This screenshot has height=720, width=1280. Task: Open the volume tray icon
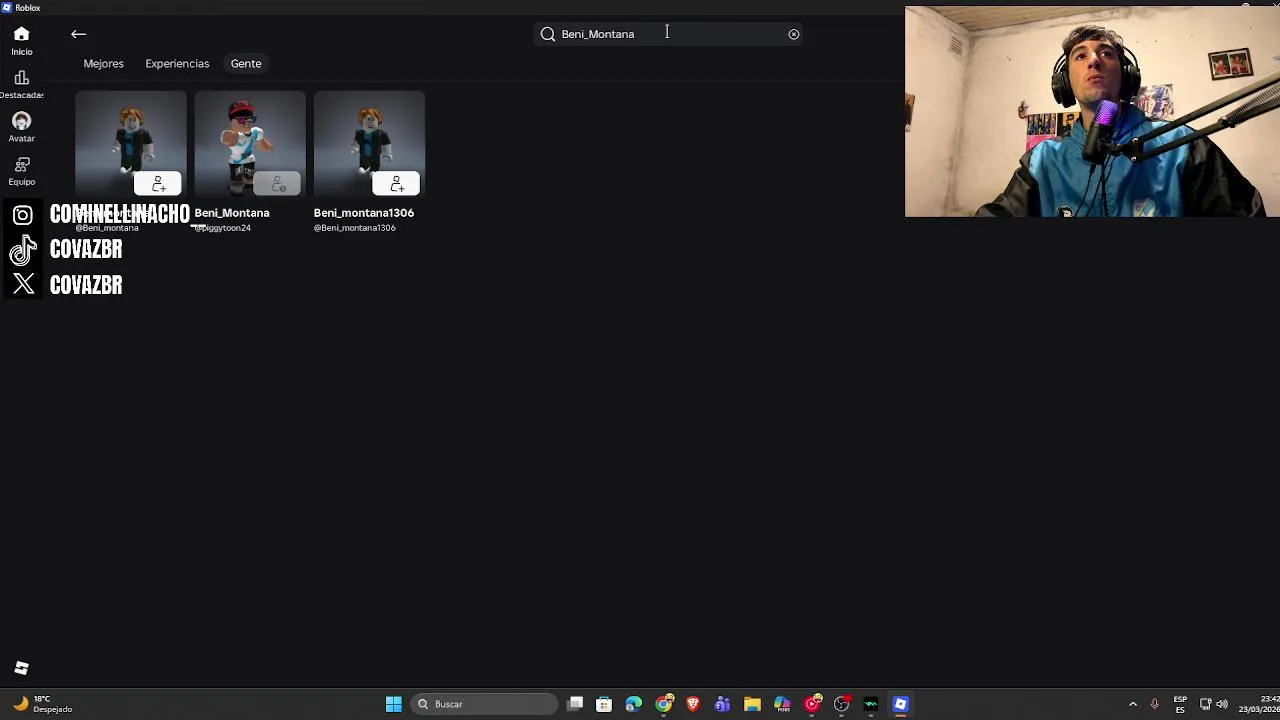[1222, 704]
